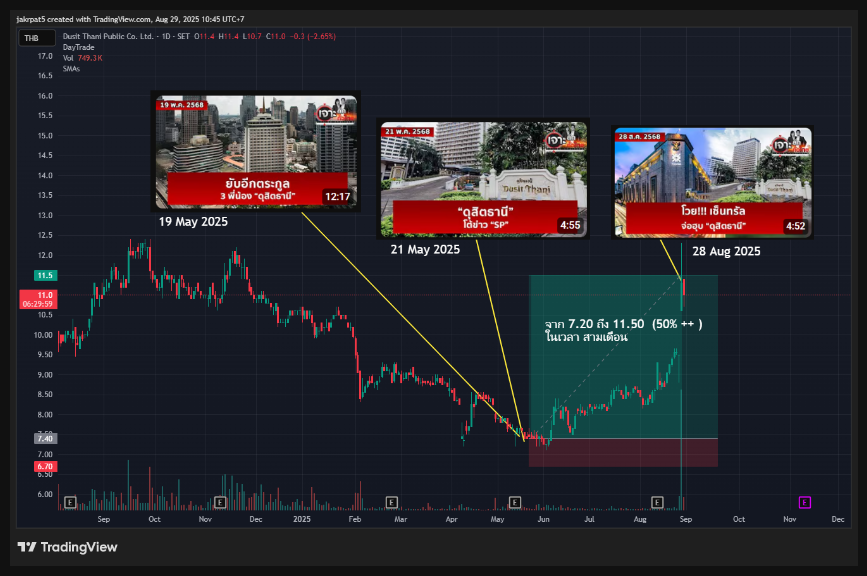The image size is (867, 576).
Task: Click the purple upcoming earnings marker
Action: click(x=804, y=501)
